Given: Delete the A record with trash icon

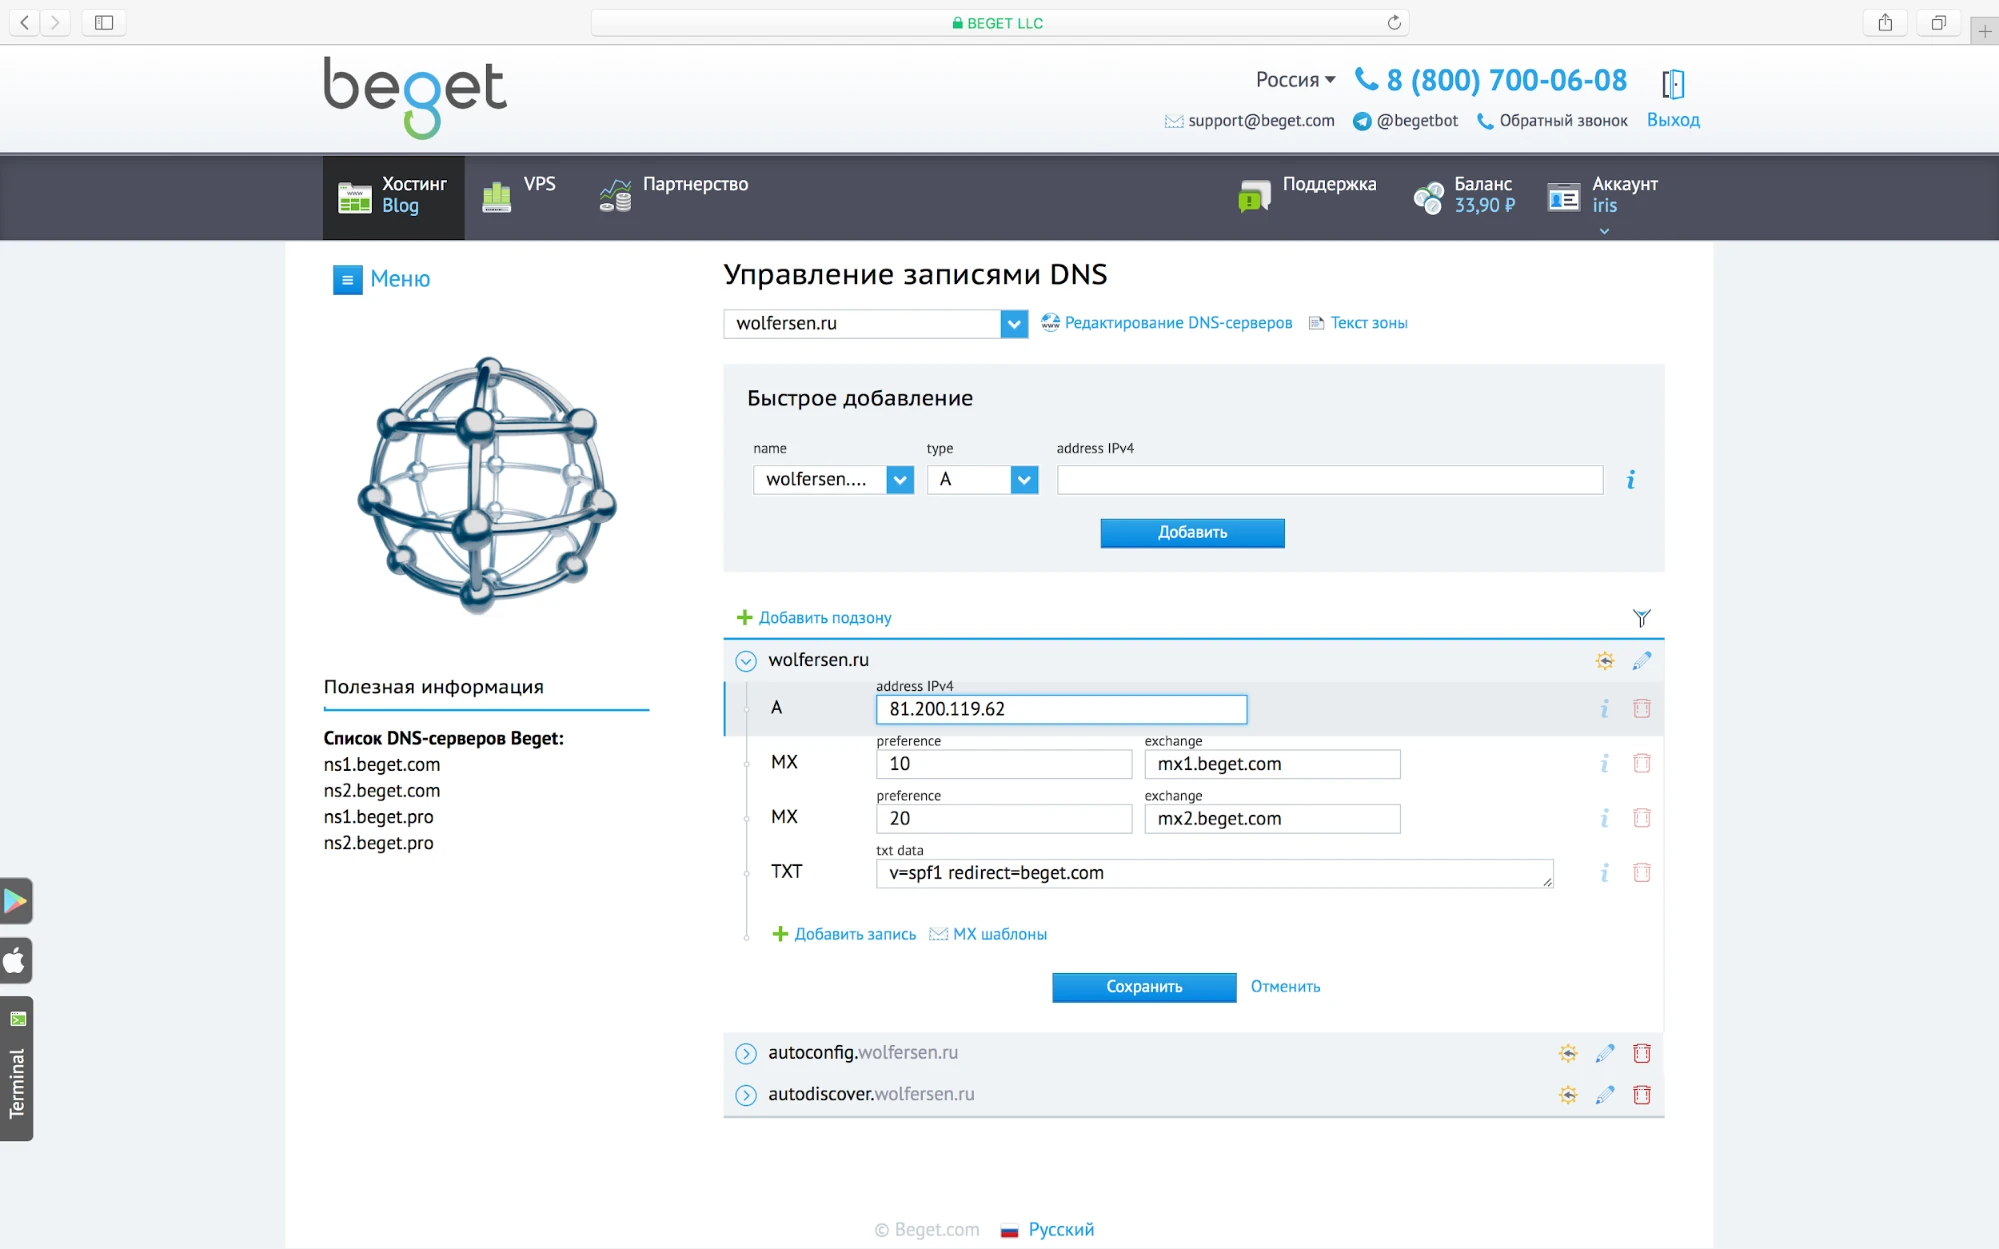Looking at the screenshot, I should pos(1641,709).
